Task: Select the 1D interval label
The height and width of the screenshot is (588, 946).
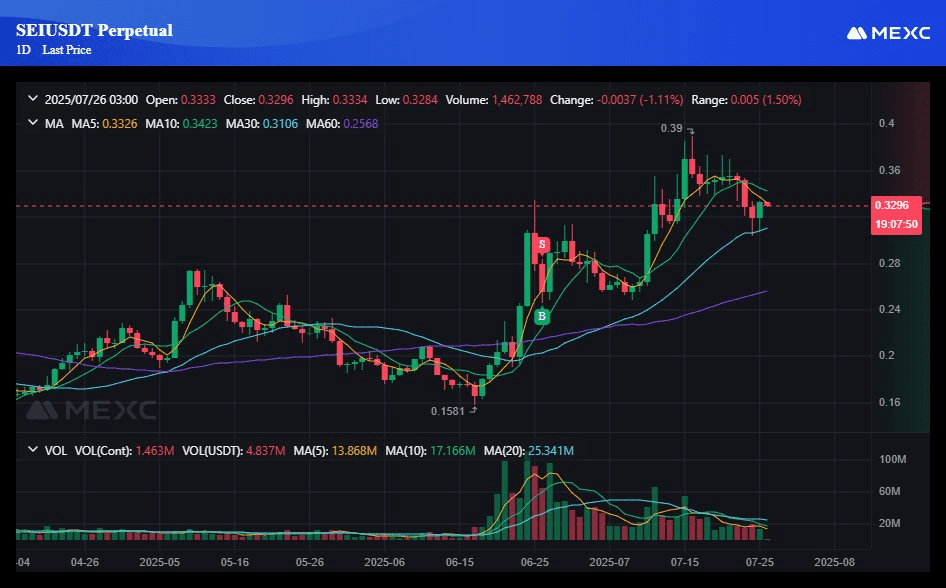Action: pyautogui.click(x=23, y=50)
